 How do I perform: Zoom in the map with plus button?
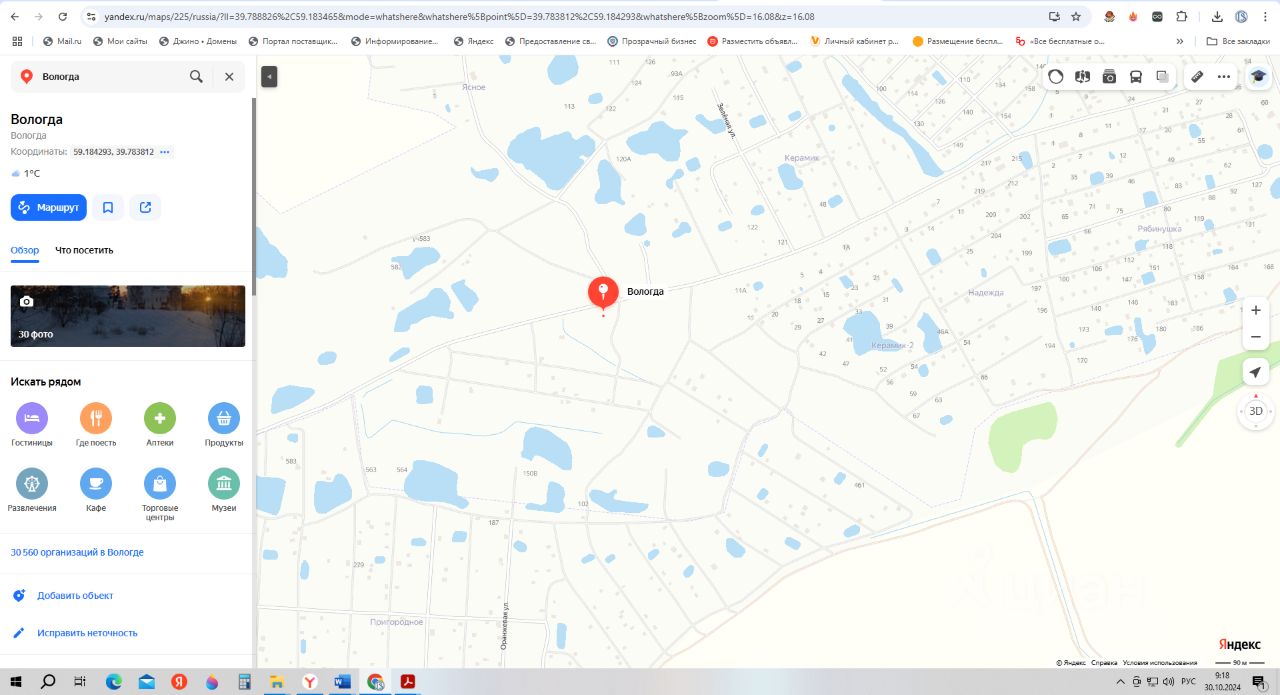tap(1256, 310)
